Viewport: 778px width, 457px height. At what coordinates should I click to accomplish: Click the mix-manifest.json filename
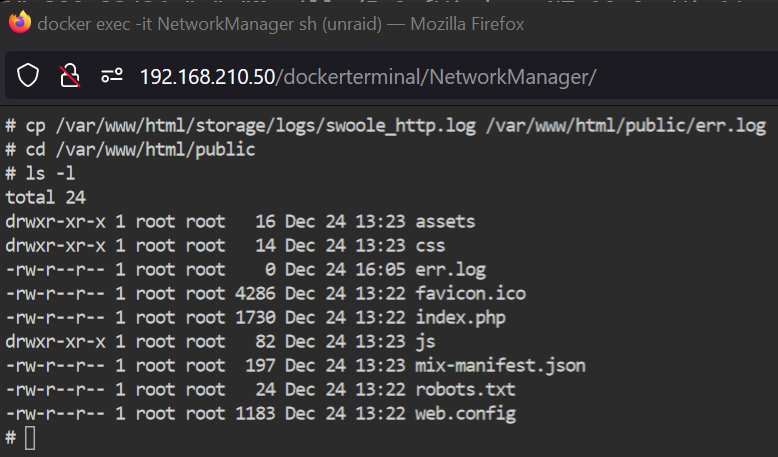(x=500, y=366)
